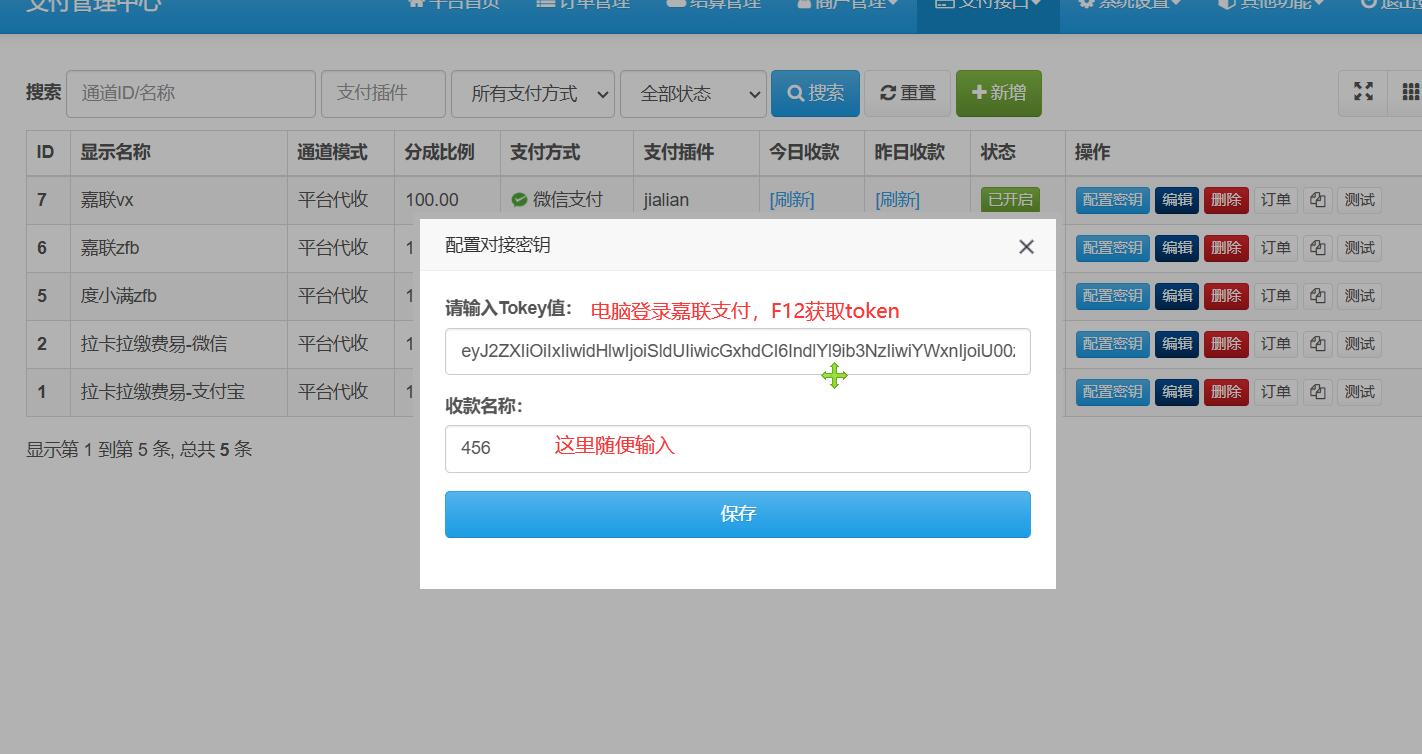The width and height of the screenshot is (1422, 754).
Task: Refresh 今日收款 for 嘉联vx
Action: point(792,200)
